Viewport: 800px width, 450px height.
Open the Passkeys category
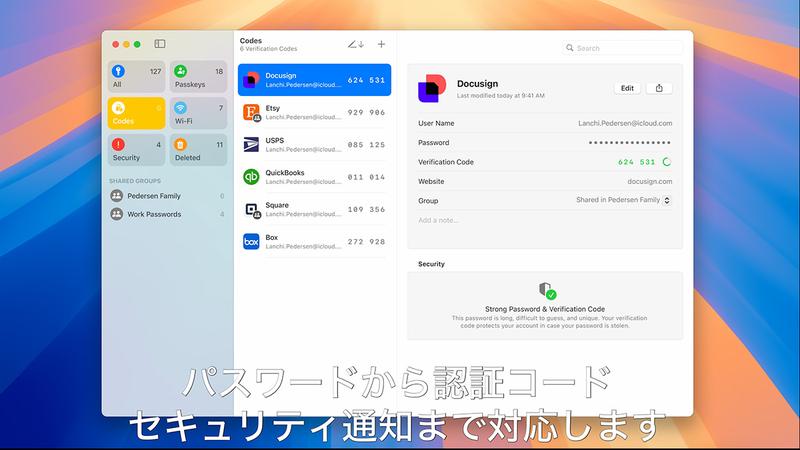click(x=198, y=77)
